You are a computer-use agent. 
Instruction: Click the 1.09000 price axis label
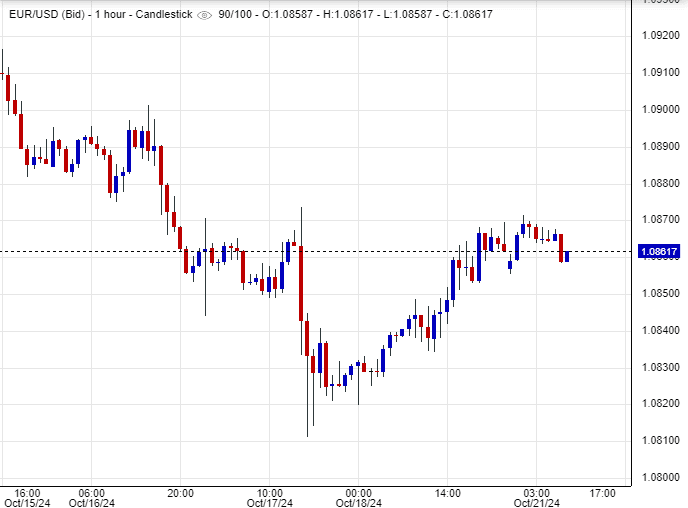click(x=659, y=109)
